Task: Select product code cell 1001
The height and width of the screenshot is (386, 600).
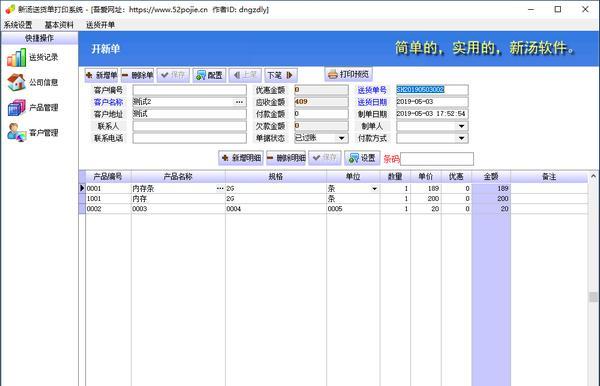Action: pyautogui.click(x=108, y=199)
